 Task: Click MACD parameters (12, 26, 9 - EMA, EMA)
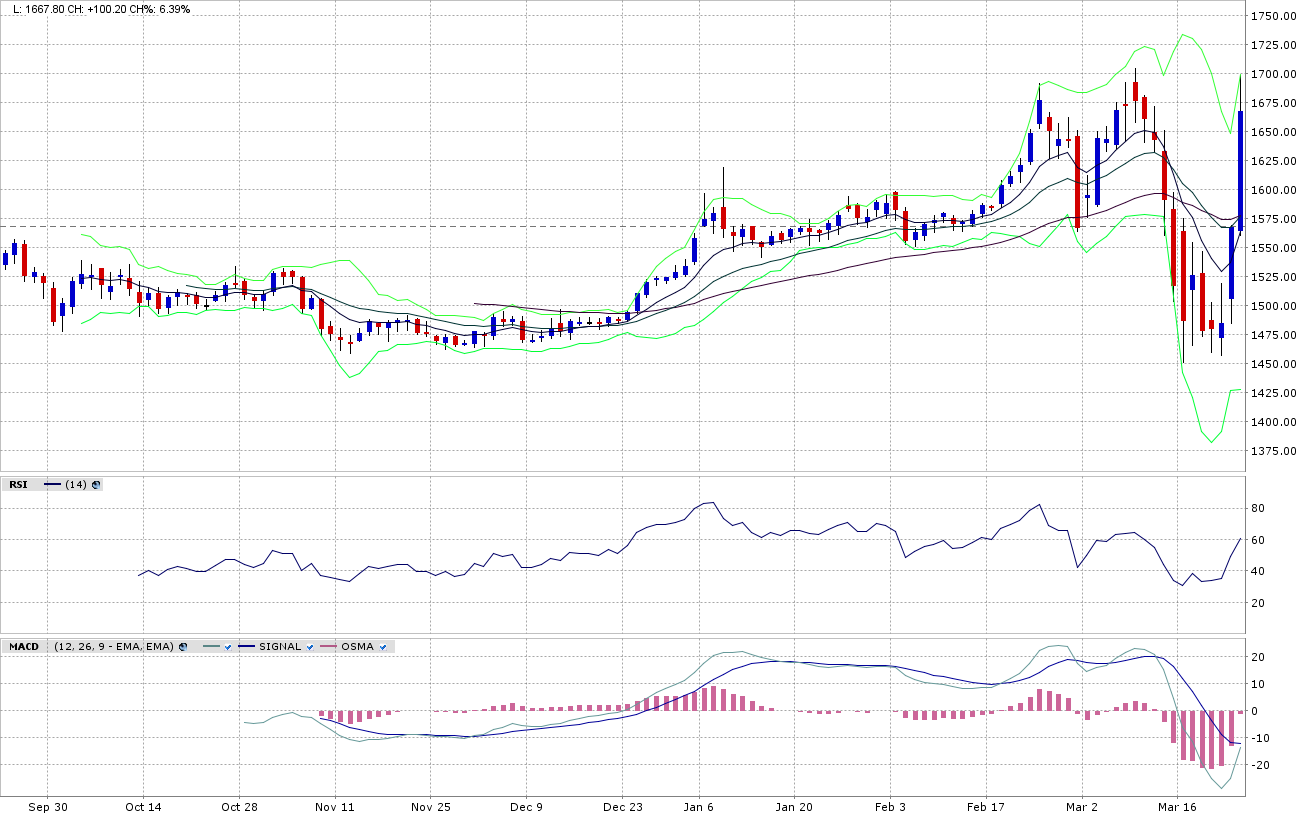point(114,647)
